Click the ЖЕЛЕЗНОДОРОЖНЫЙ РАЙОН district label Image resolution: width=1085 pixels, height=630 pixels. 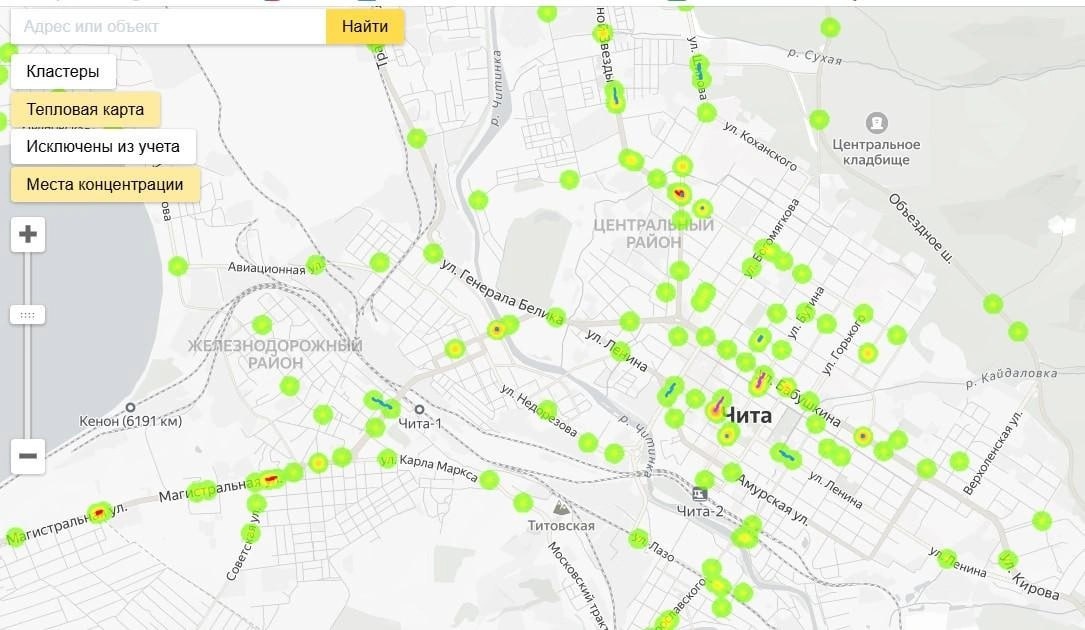[x=275, y=354]
